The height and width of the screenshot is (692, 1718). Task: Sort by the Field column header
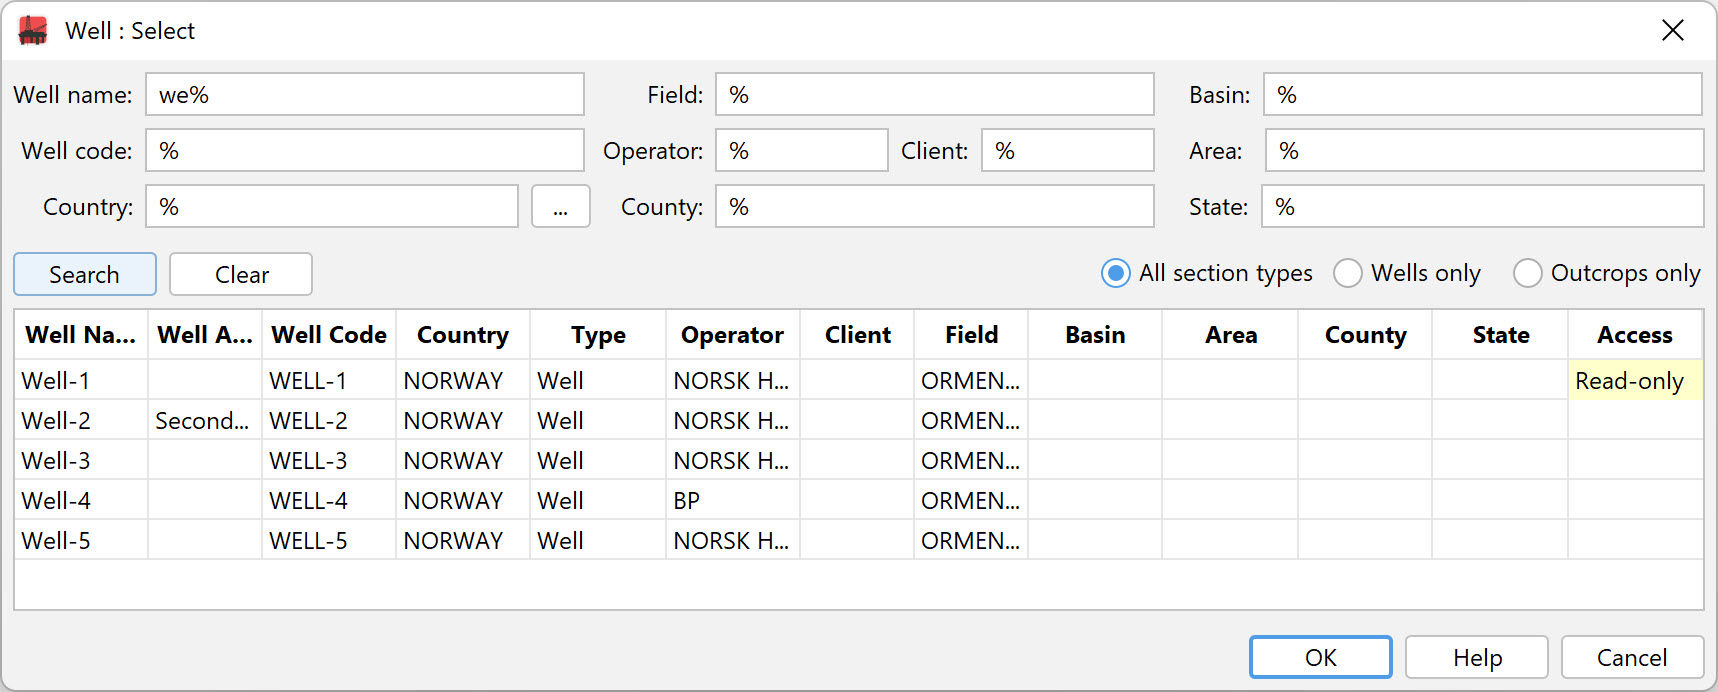pos(971,335)
